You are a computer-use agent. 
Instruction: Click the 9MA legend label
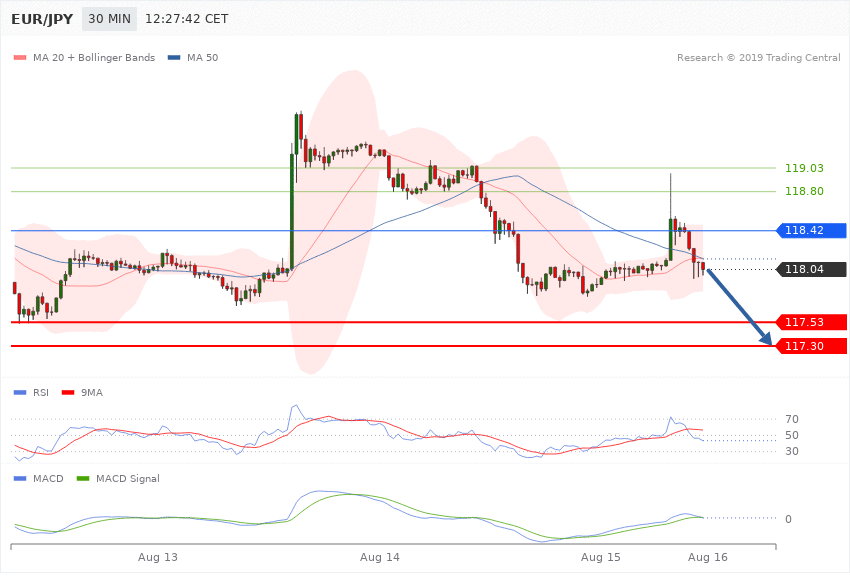click(92, 392)
